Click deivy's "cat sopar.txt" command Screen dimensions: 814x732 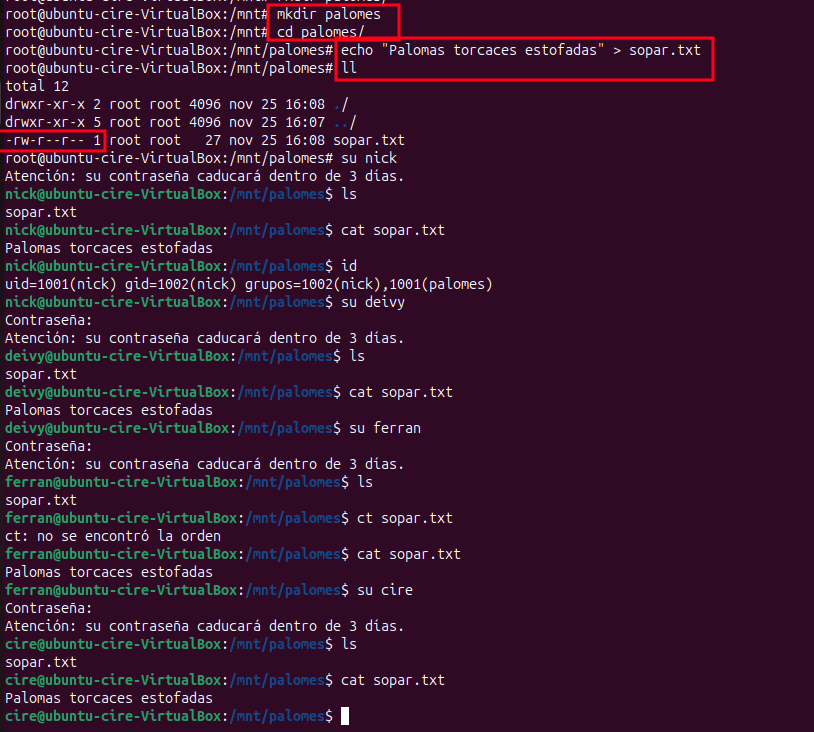pyautogui.click(x=401, y=392)
